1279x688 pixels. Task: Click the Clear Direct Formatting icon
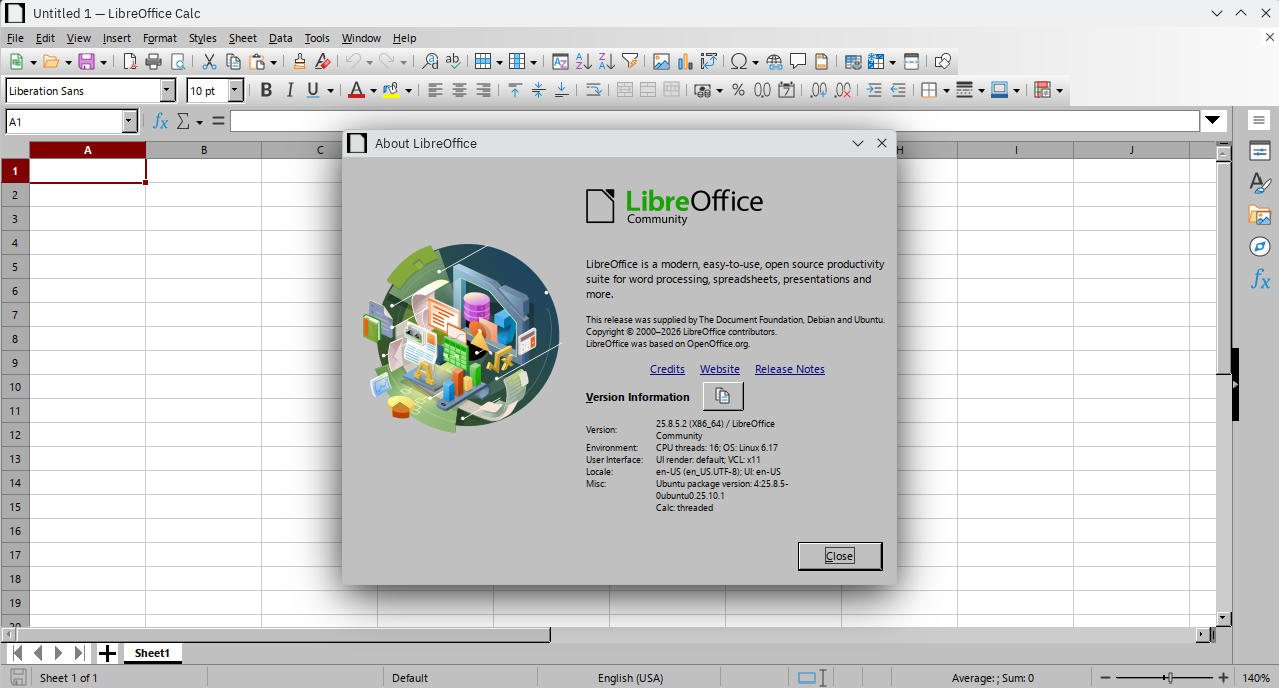coord(322,62)
